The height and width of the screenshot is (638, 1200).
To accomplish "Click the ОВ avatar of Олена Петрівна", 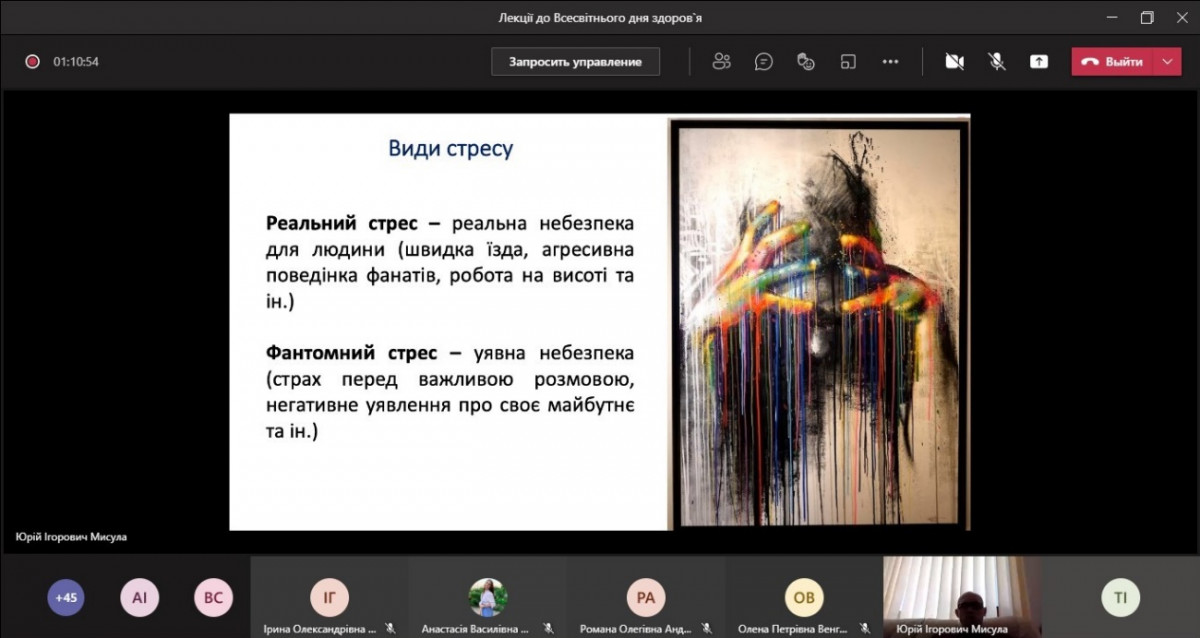I will point(804,598).
